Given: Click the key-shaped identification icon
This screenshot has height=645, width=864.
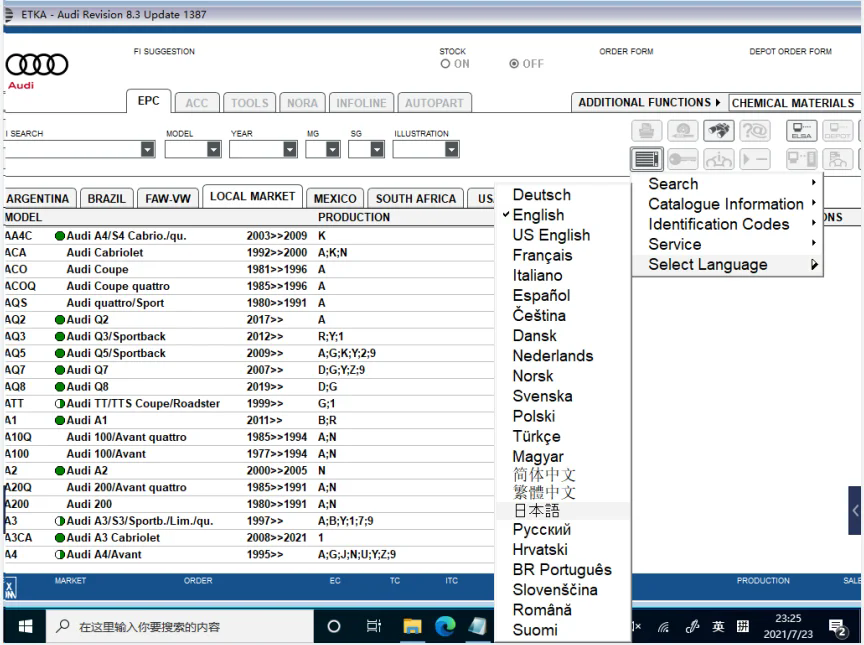Looking at the screenshot, I should click(683, 157).
